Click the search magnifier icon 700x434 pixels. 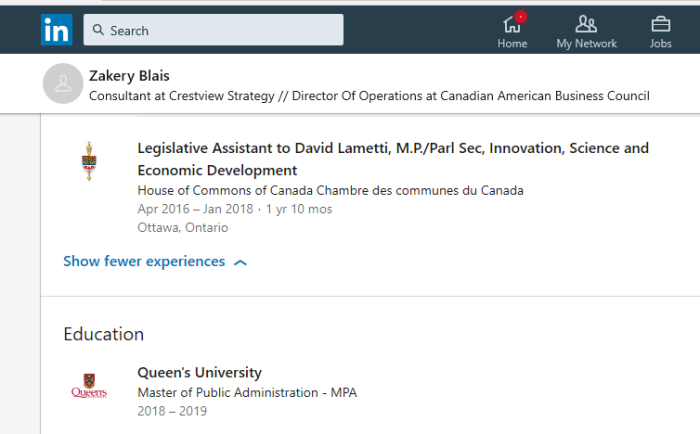click(x=98, y=30)
